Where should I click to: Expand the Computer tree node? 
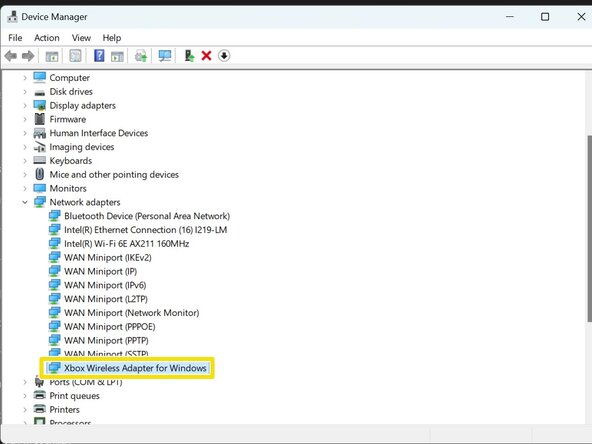click(x=25, y=78)
